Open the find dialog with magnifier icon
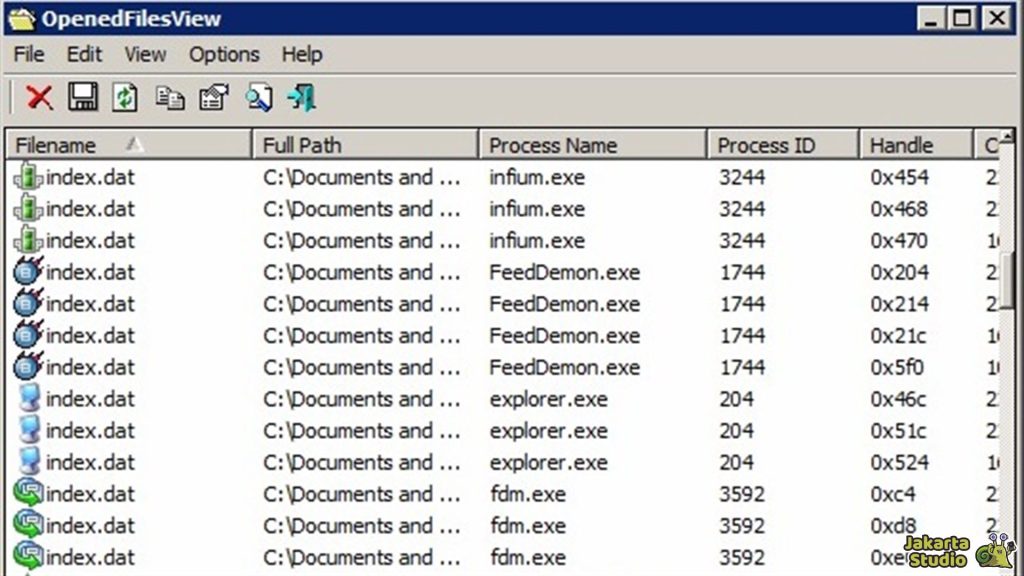This screenshot has height=576, width=1024. [x=257, y=97]
